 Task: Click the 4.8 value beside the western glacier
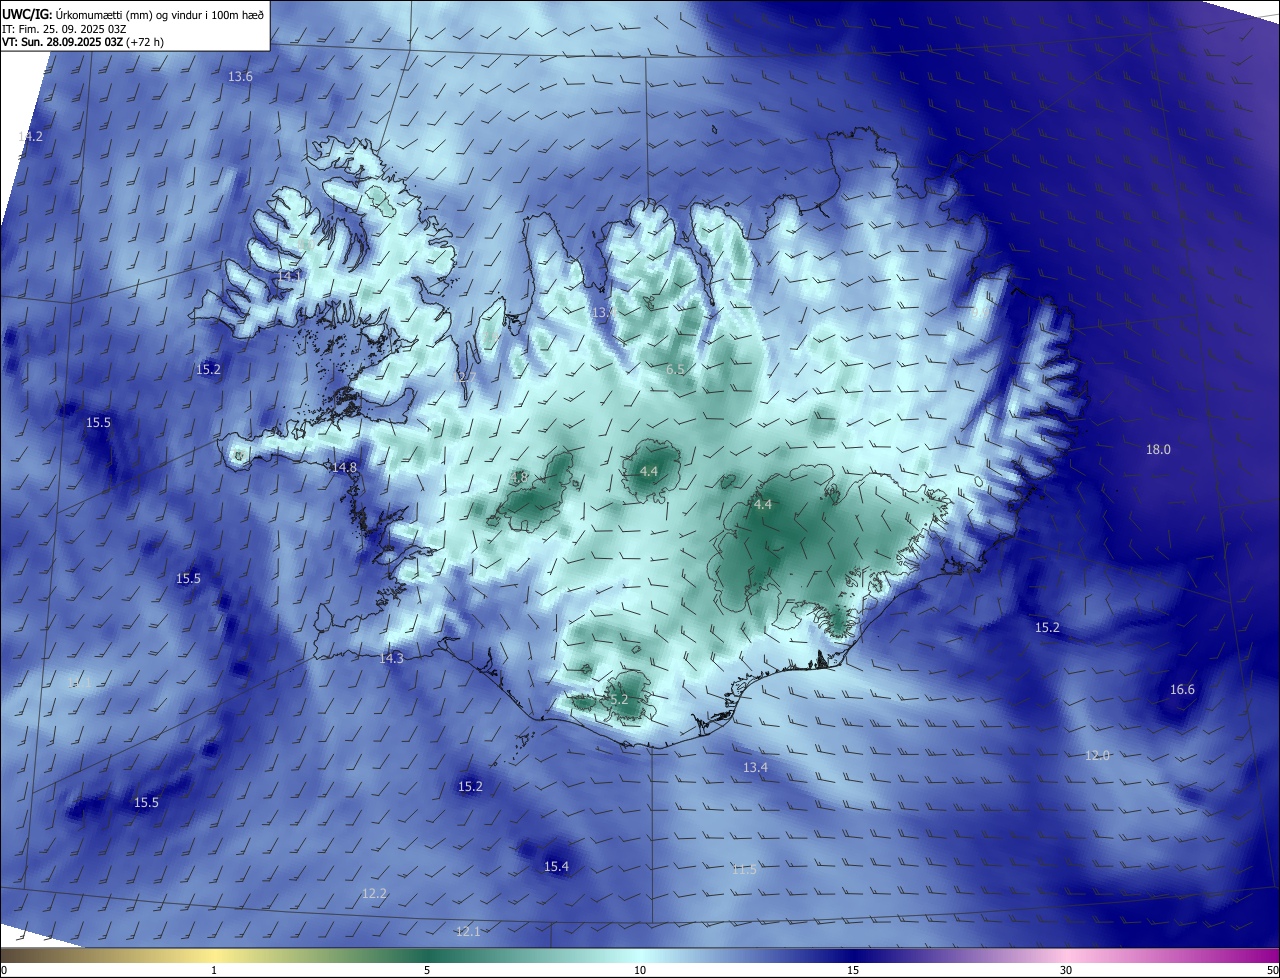coord(519,478)
